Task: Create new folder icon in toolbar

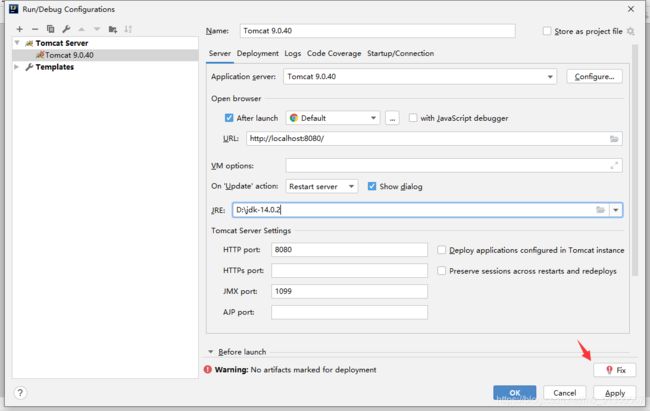Action: tap(113, 29)
